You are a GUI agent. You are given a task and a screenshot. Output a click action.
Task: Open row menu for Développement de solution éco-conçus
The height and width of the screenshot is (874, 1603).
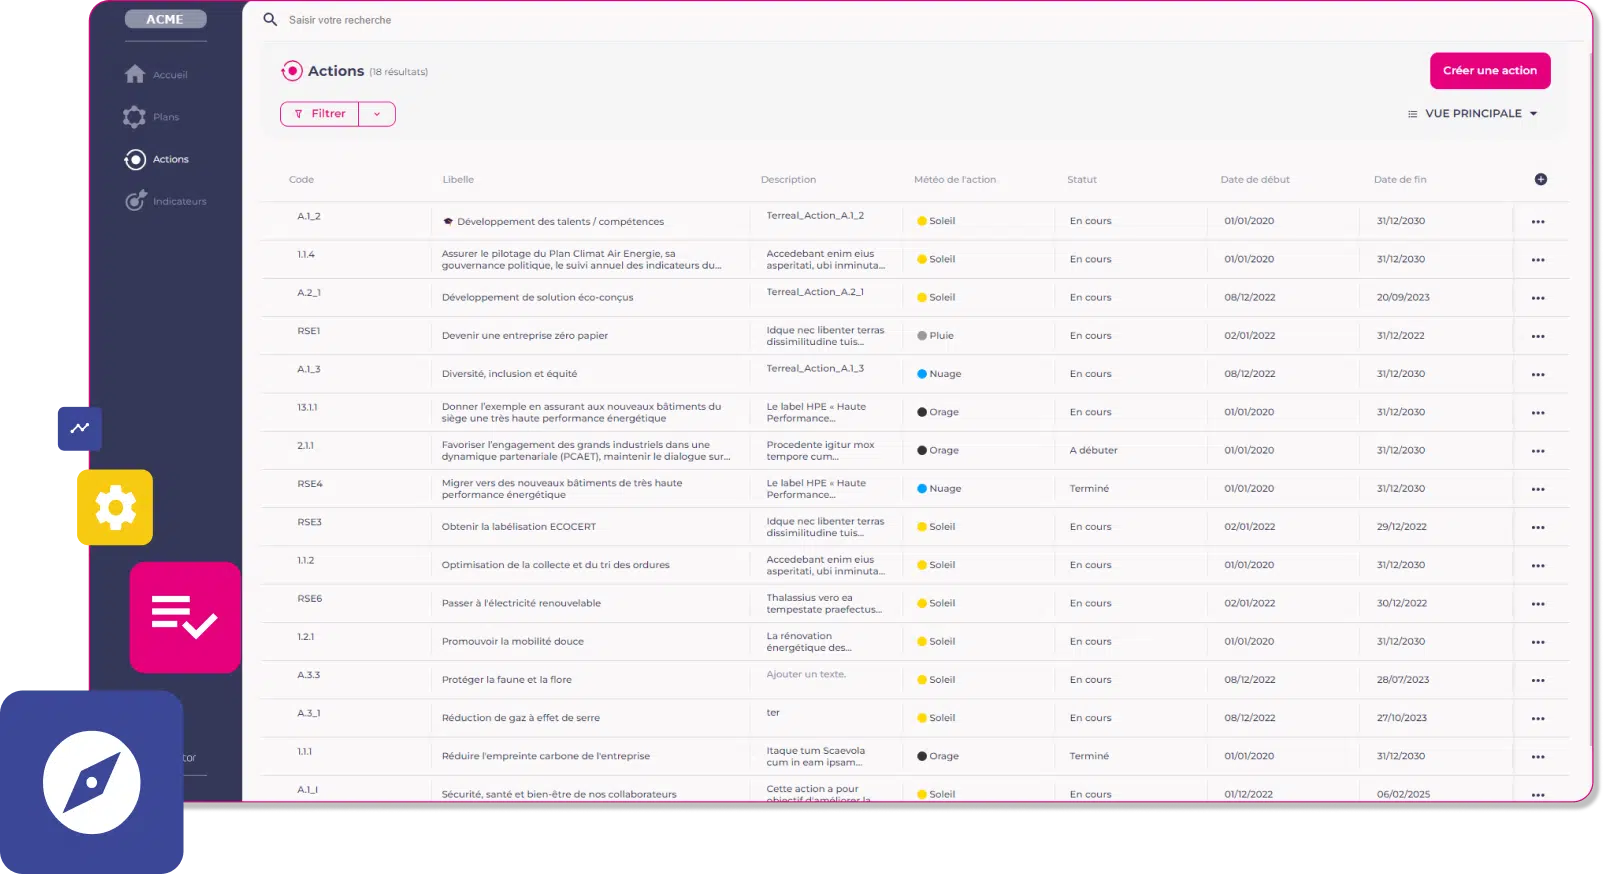coord(1538,298)
